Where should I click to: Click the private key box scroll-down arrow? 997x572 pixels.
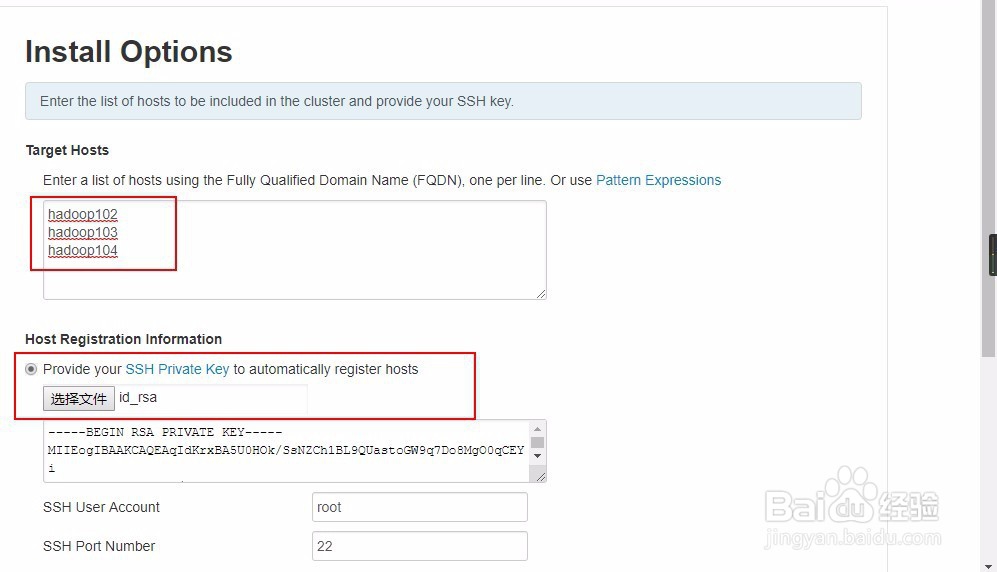coord(538,456)
